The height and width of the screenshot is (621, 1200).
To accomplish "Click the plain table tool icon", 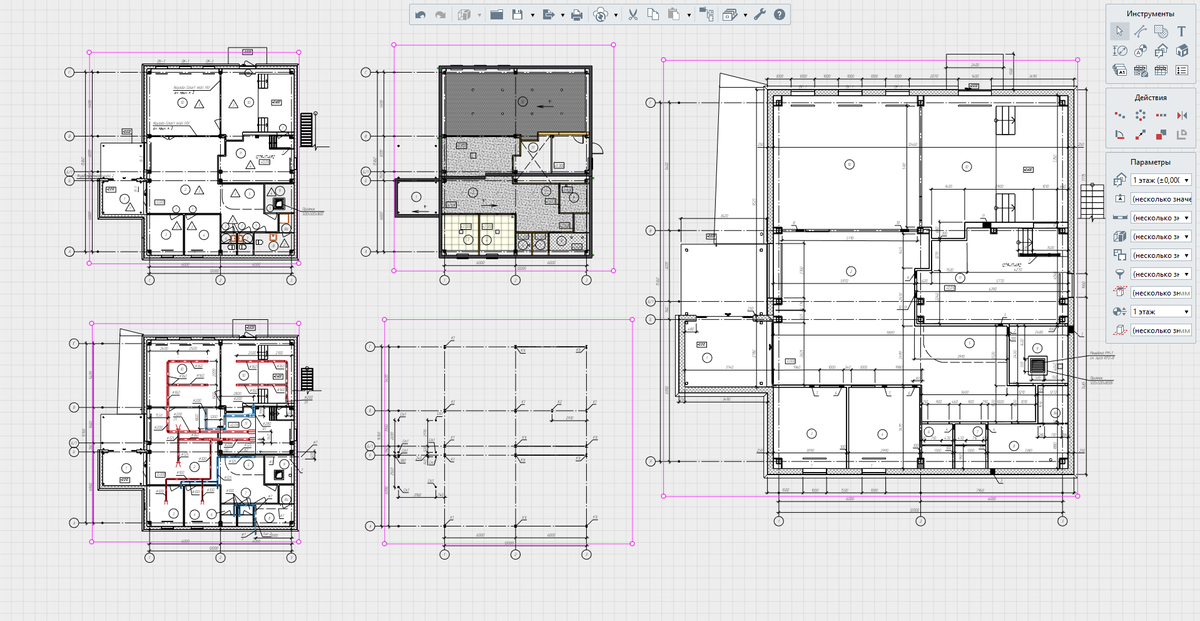I will [1160, 70].
